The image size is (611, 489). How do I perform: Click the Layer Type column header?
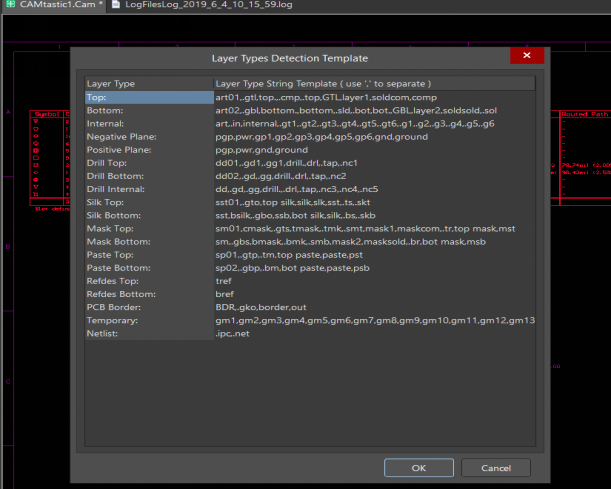[x=147, y=83]
